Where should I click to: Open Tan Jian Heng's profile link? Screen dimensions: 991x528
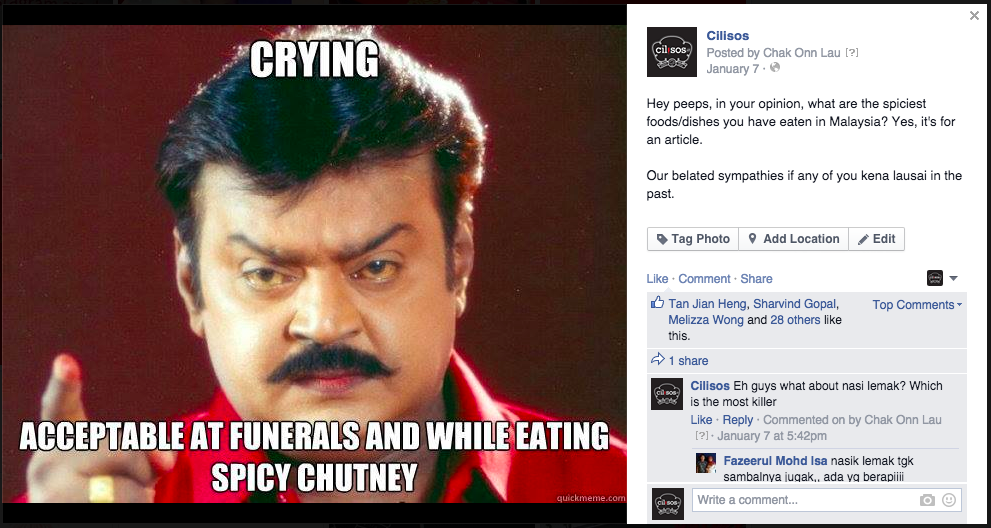pyautogui.click(x=707, y=304)
